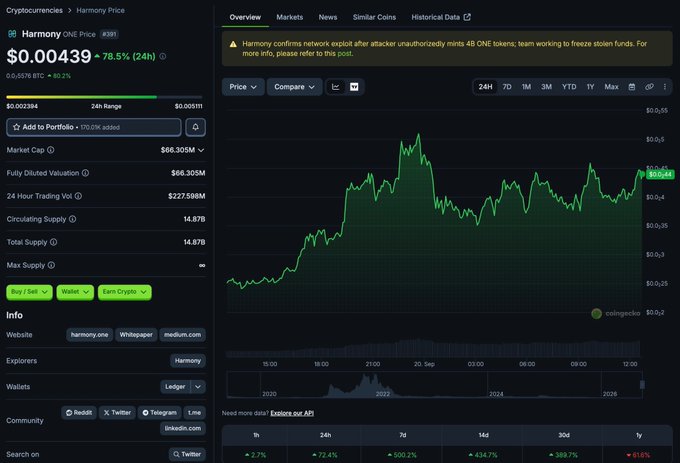Open Market Cap info tooltip icon

[51, 150]
